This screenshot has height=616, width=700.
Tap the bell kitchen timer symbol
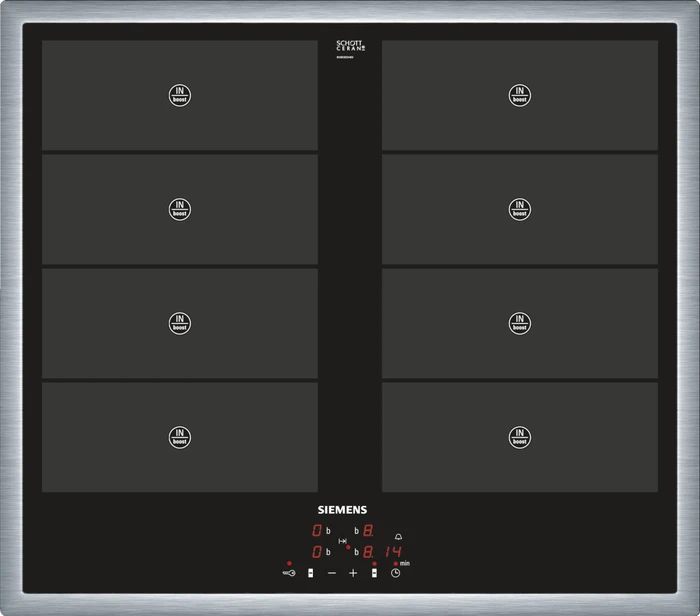pos(398,537)
